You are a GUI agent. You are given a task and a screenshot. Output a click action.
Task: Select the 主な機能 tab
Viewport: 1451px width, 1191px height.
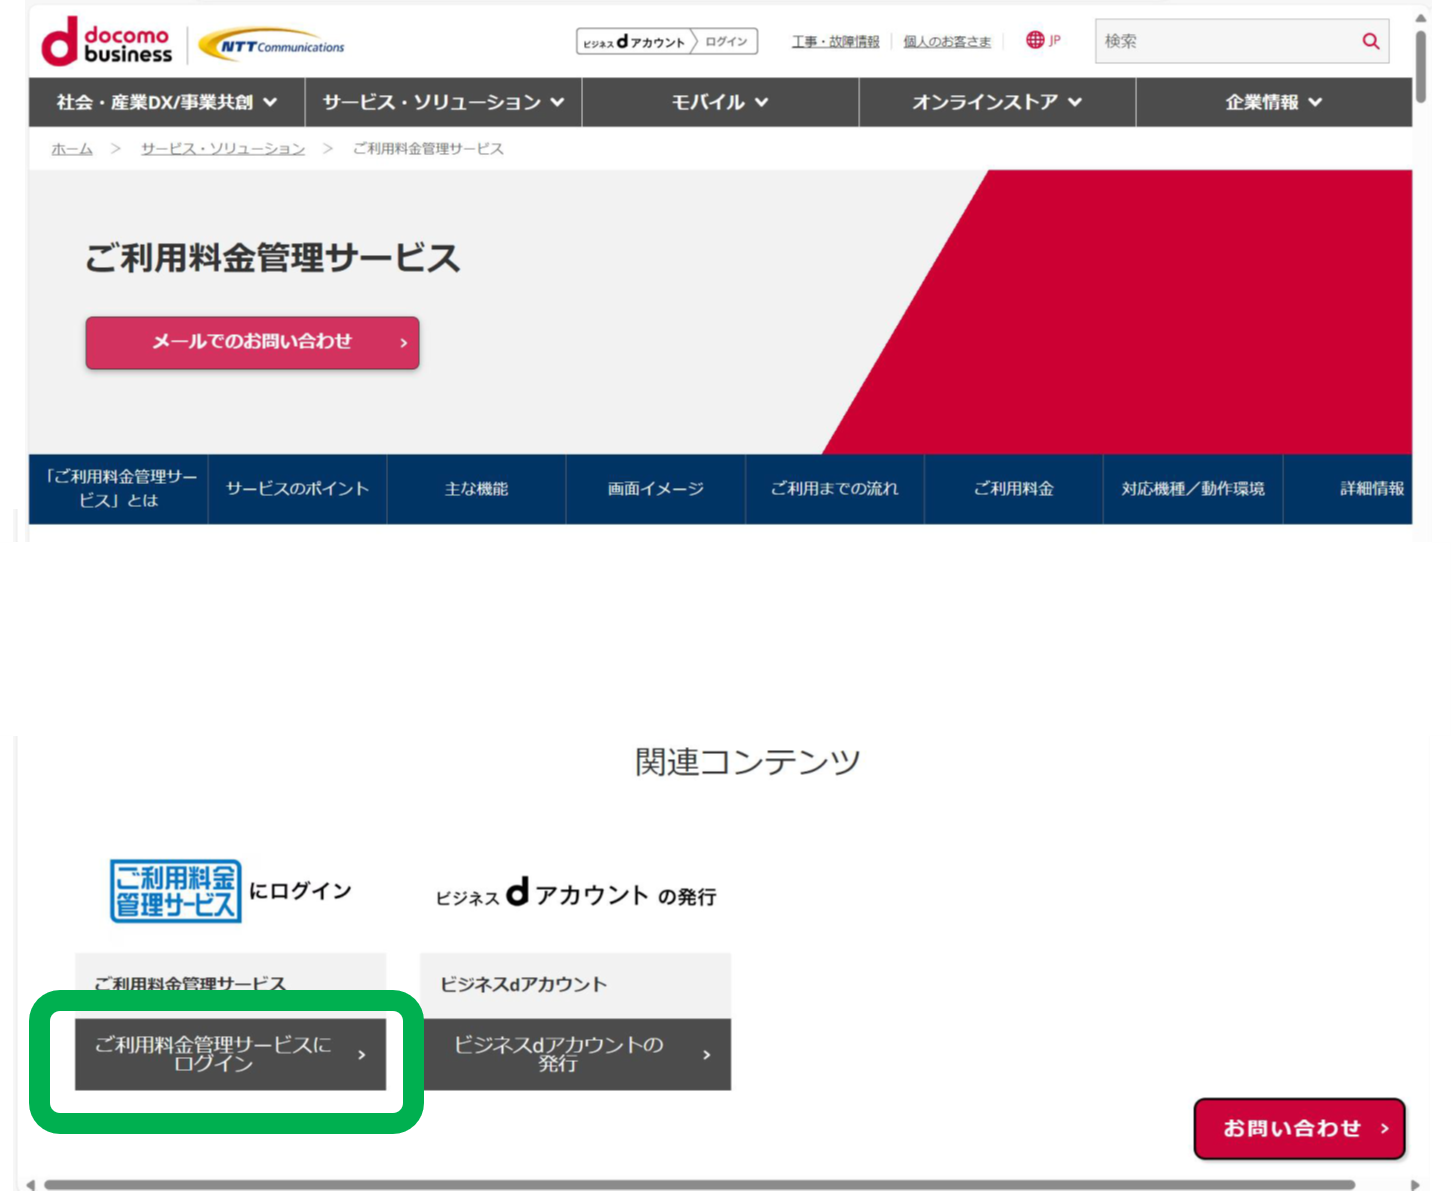point(476,489)
